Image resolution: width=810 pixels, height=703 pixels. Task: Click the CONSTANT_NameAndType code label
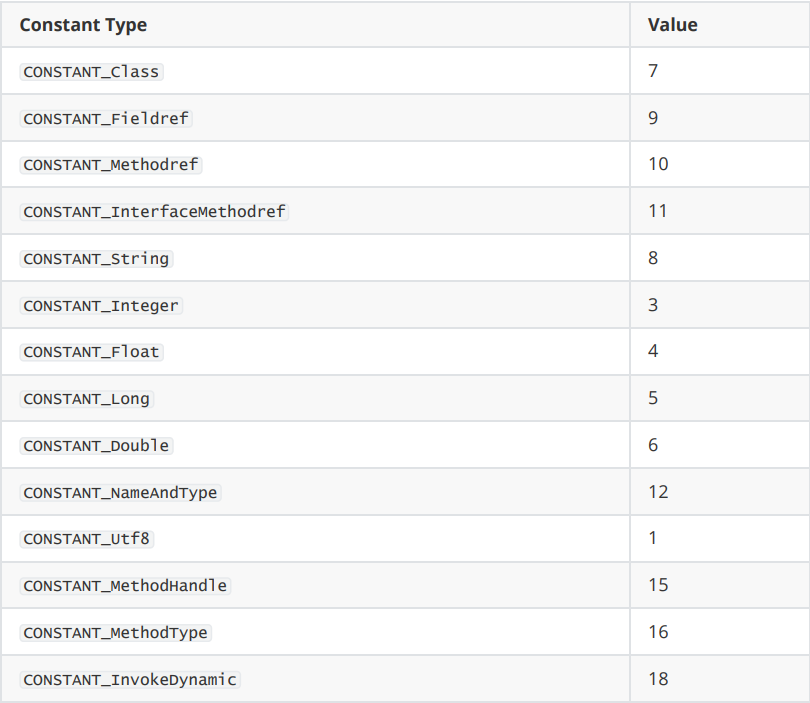click(x=120, y=493)
